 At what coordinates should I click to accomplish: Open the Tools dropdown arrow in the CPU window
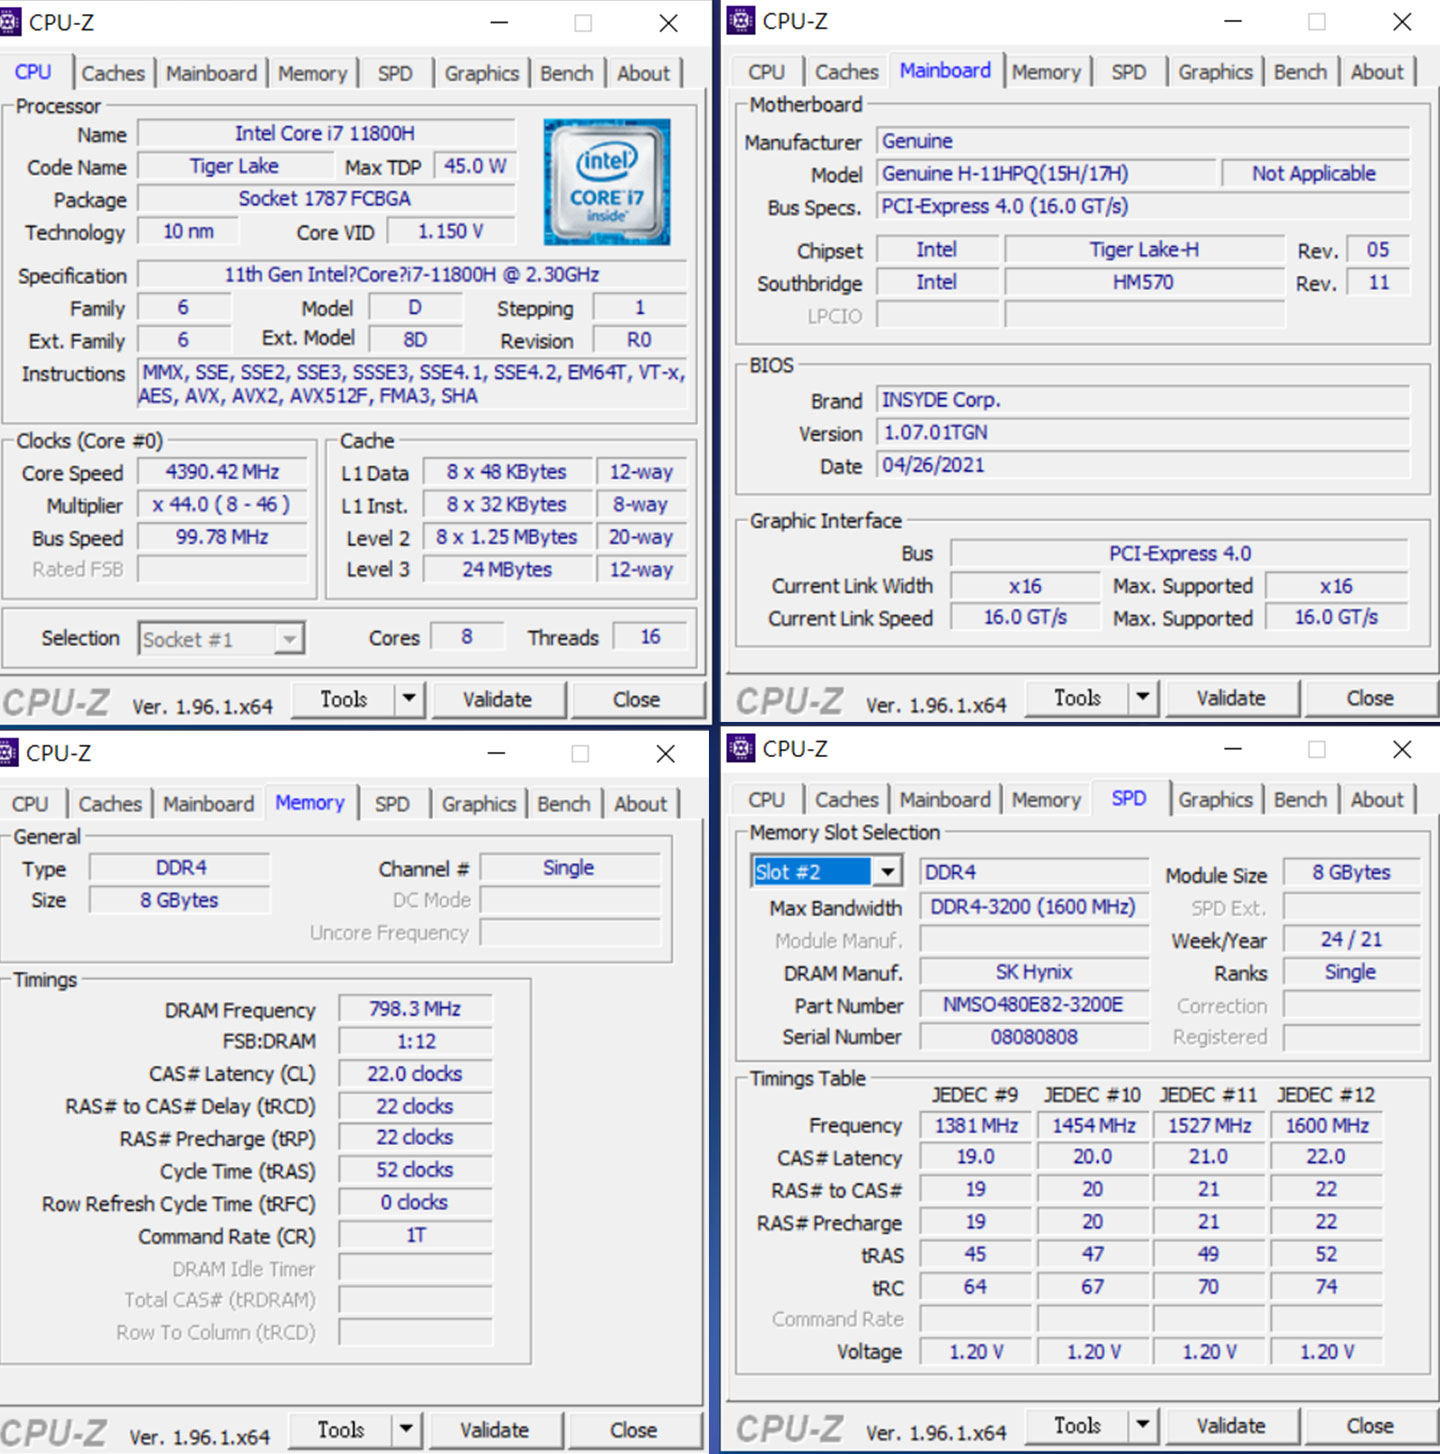(x=410, y=699)
